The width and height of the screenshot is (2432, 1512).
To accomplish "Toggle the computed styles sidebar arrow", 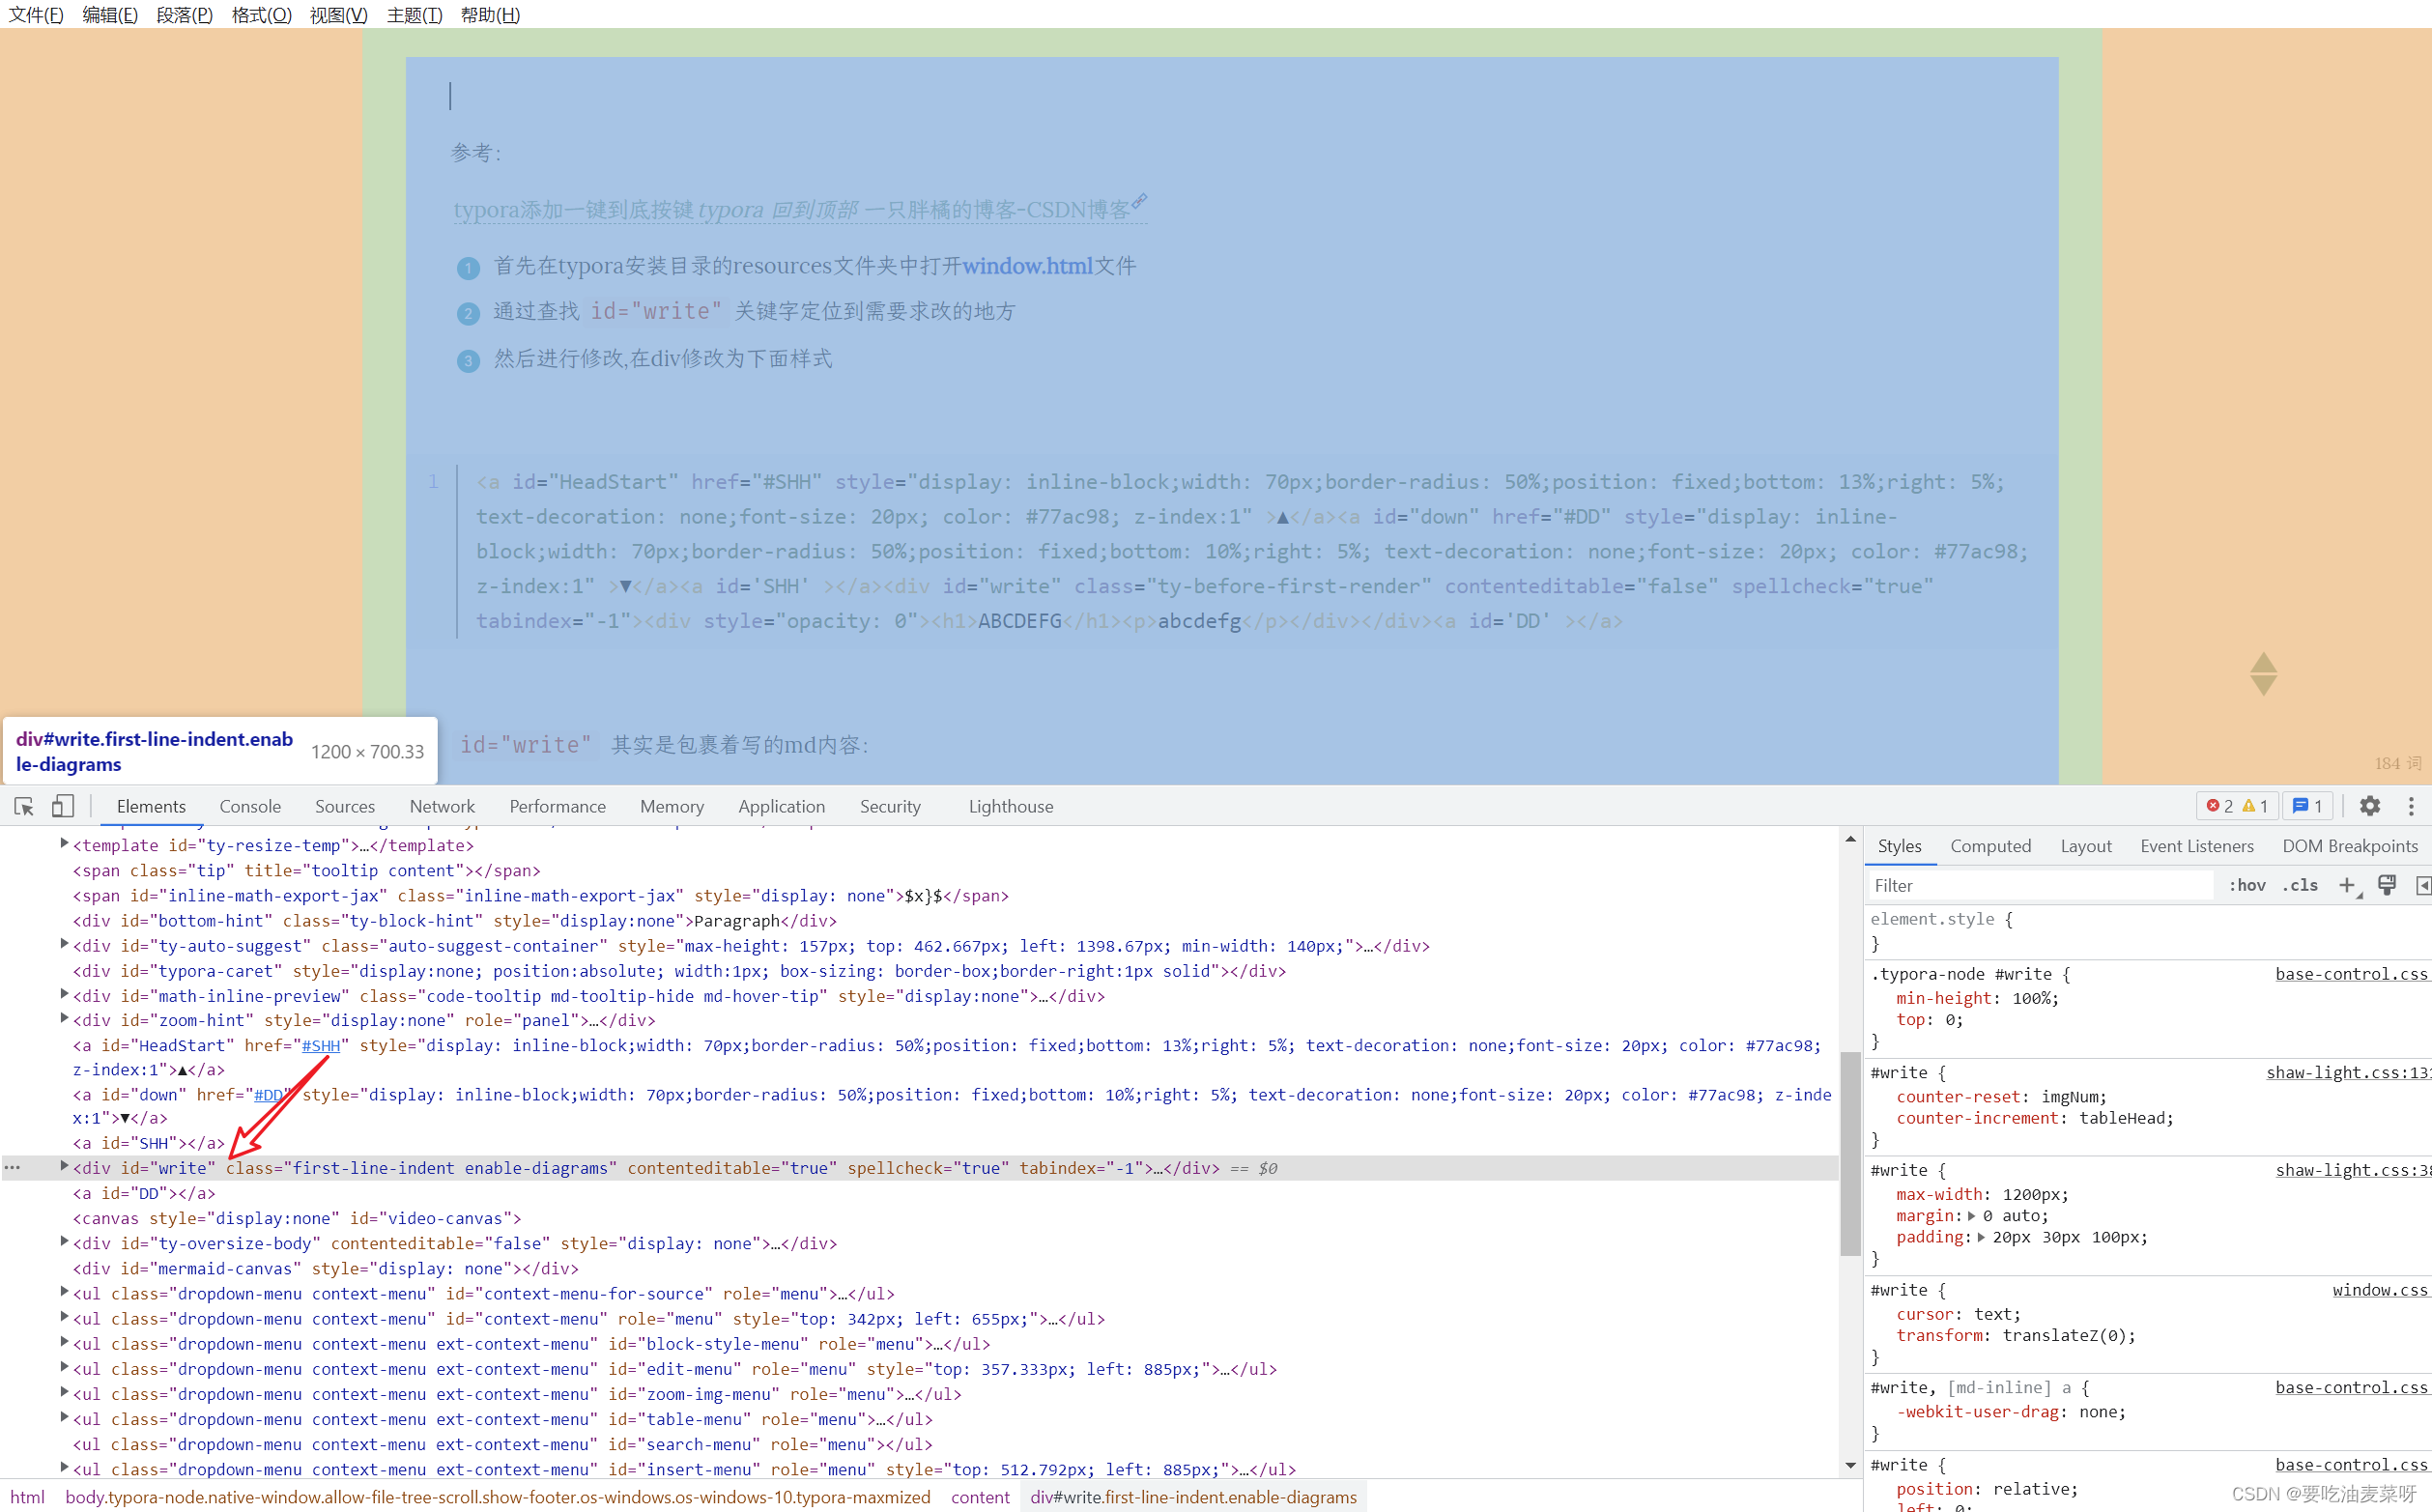I will point(2422,885).
